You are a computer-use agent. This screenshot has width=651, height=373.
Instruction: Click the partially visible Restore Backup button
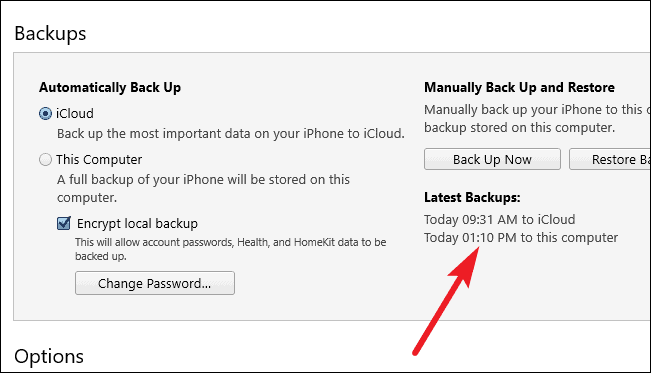[610, 159]
